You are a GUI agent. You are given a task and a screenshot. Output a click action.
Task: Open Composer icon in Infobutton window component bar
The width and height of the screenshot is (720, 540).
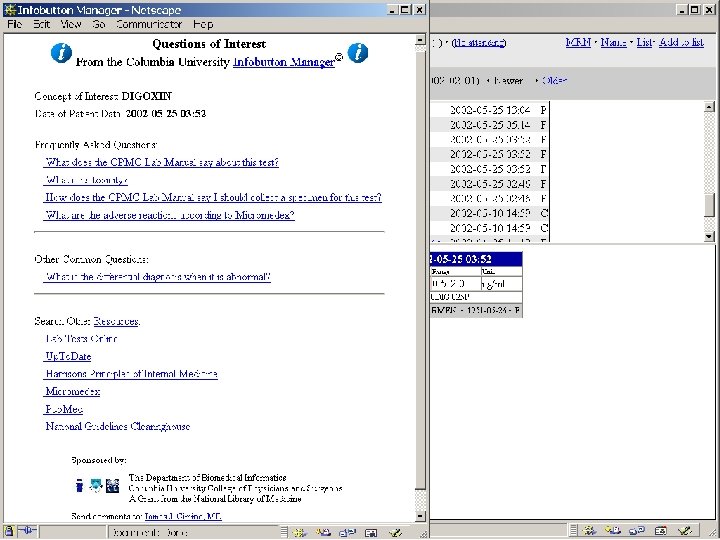[x=395, y=532]
